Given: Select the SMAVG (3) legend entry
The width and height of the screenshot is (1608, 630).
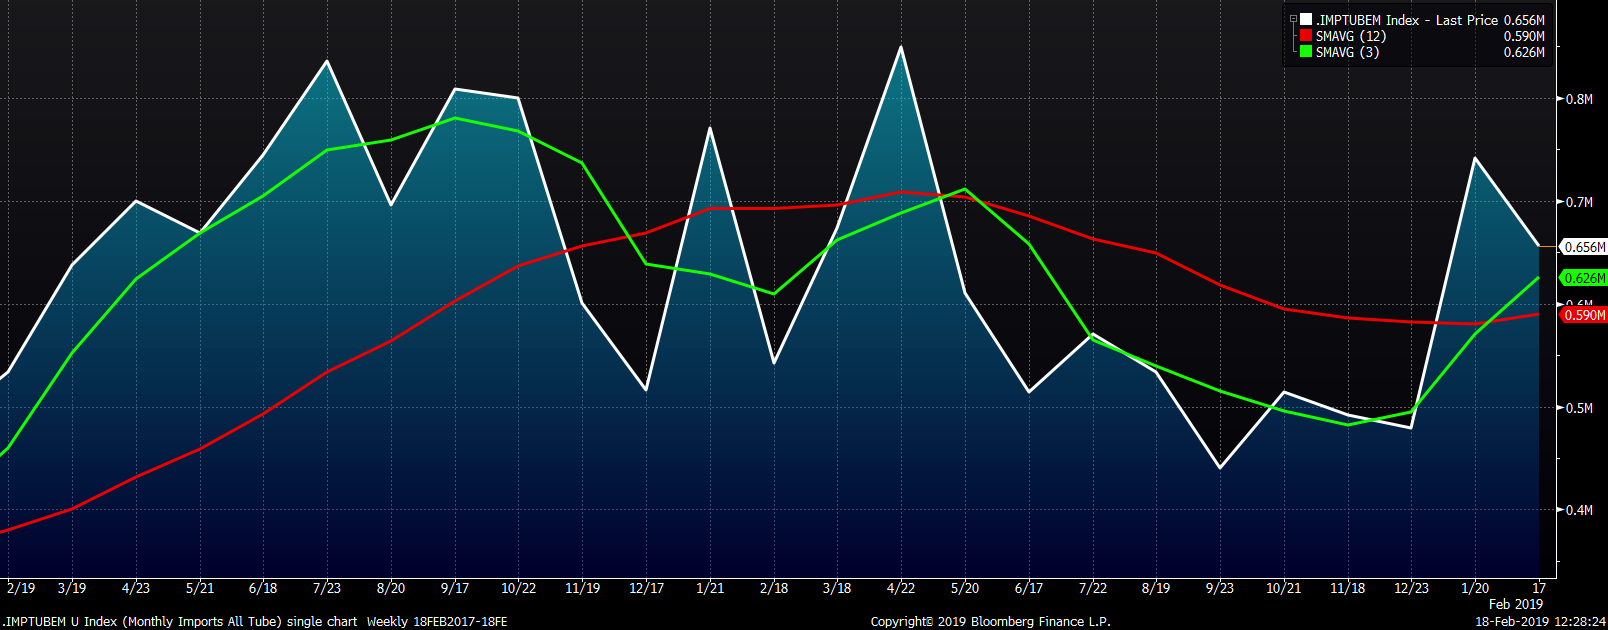Looking at the screenshot, I should click(x=1347, y=52).
